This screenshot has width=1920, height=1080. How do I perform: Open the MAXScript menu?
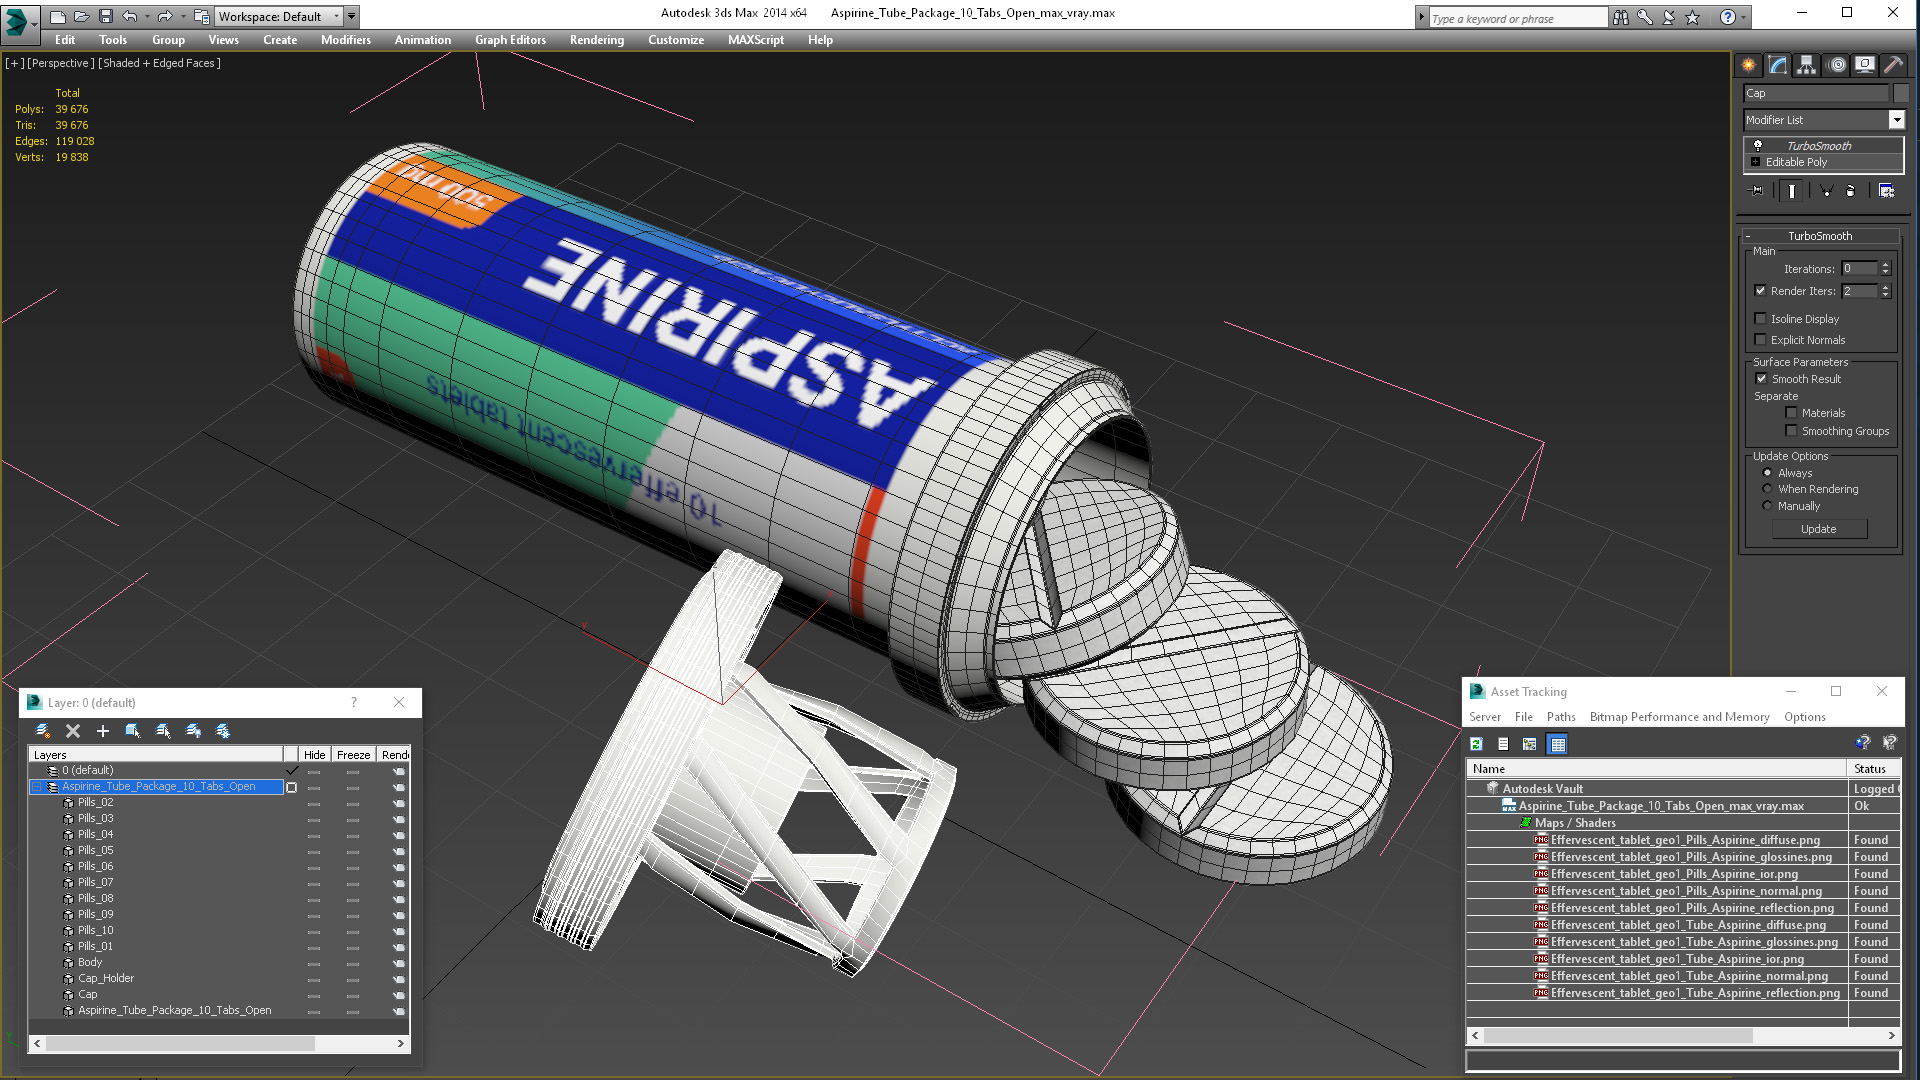click(x=756, y=40)
